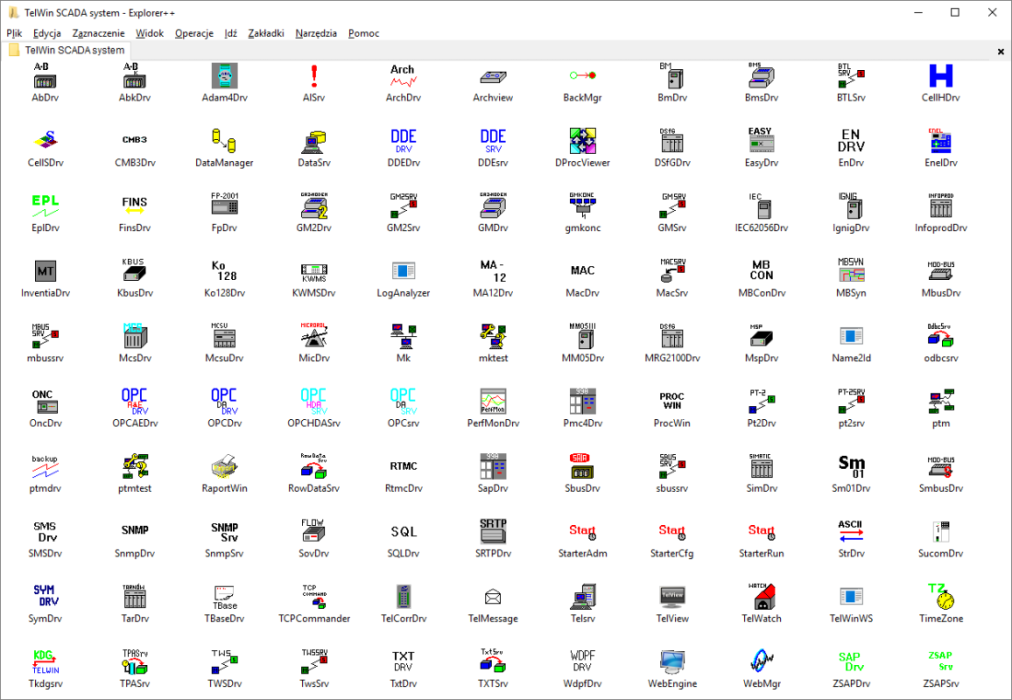Select the StarterRun icon
This screenshot has width=1012, height=700.
click(762, 532)
